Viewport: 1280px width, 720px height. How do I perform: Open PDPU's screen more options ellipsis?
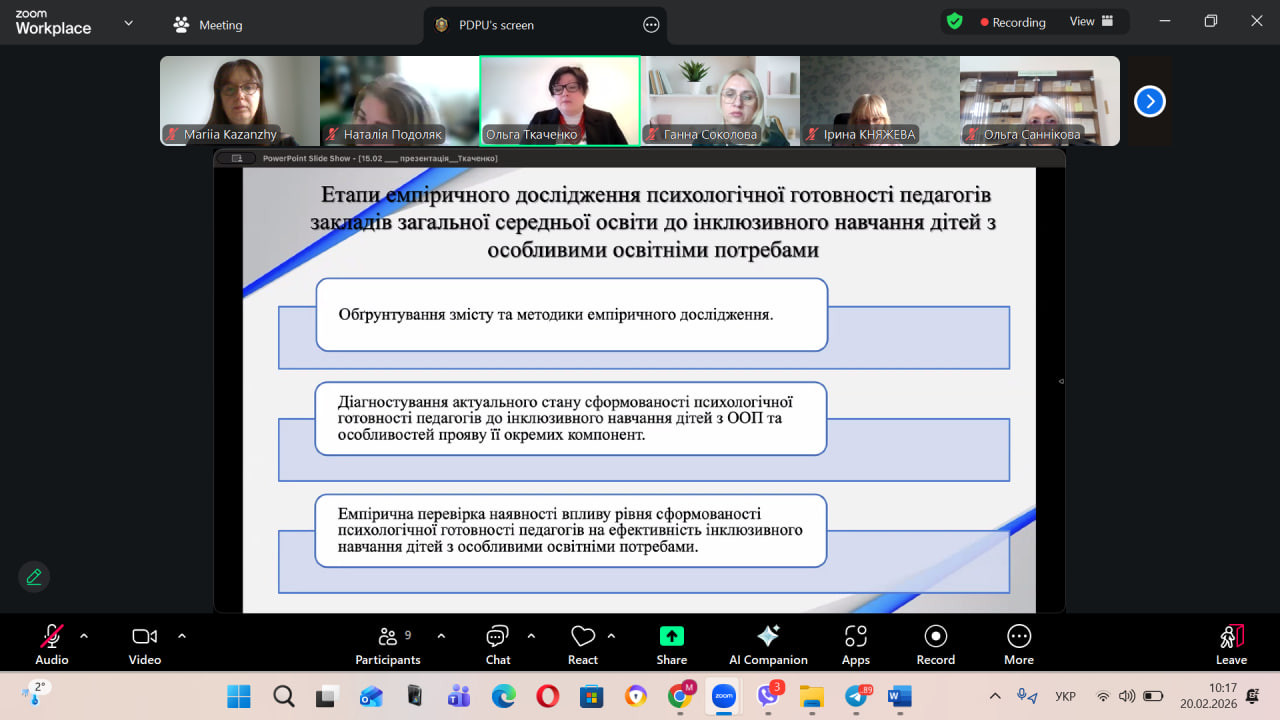click(651, 25)
